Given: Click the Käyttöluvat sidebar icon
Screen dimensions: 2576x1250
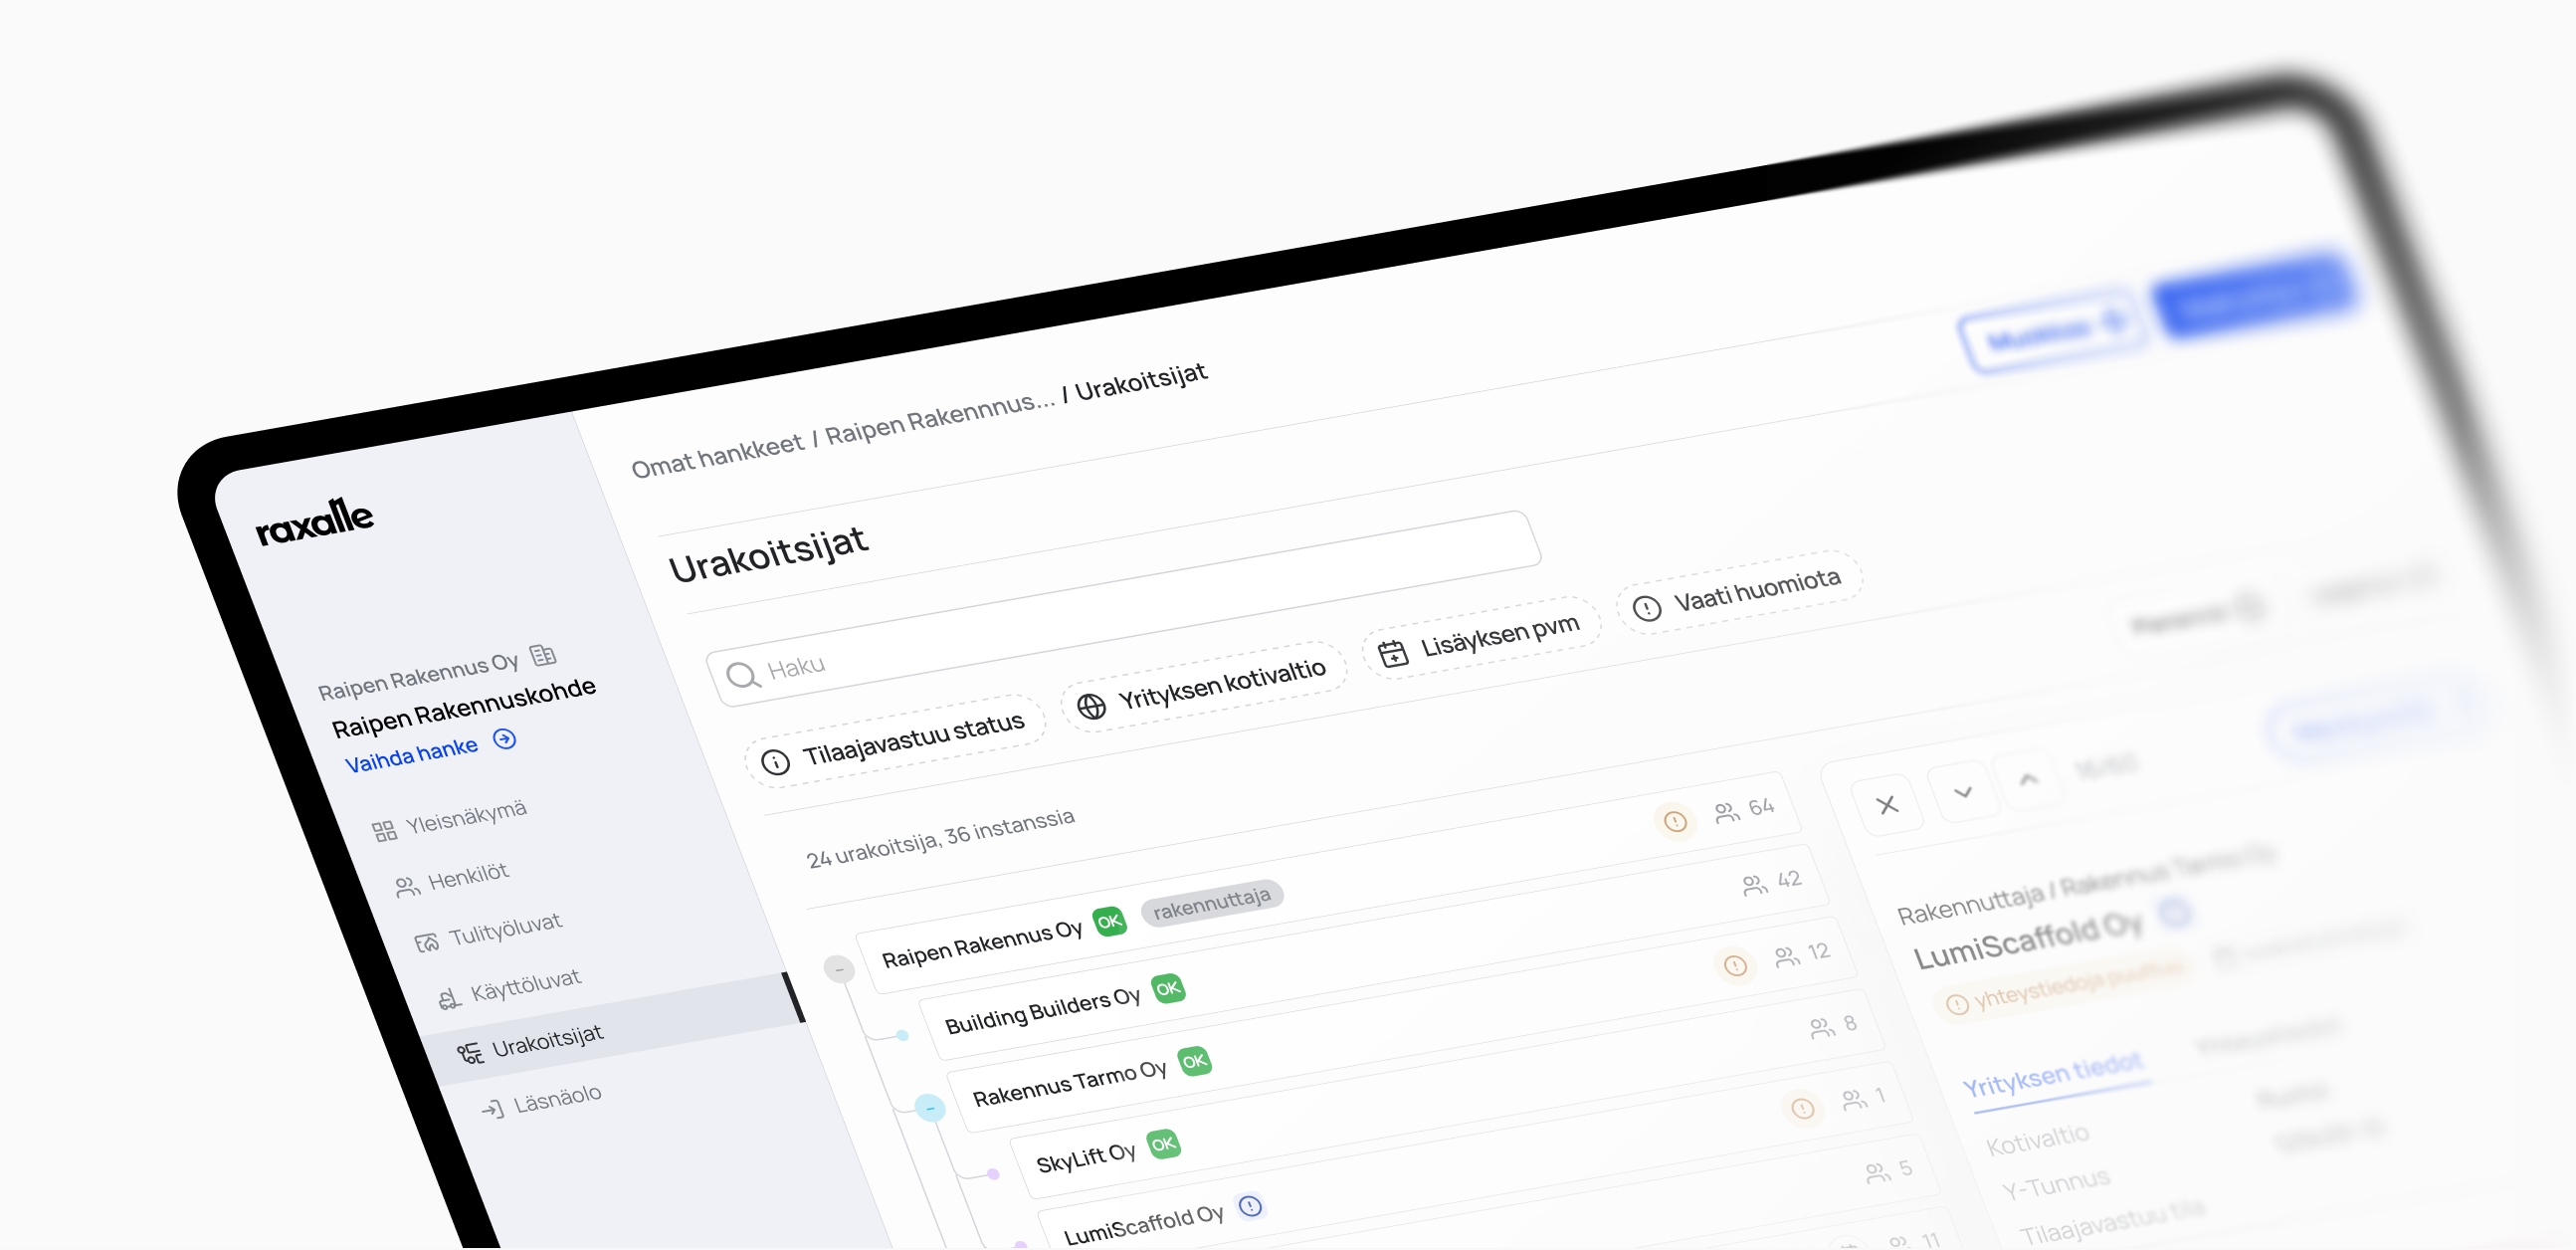Looking at the screenshot, I should click(452, 998).
